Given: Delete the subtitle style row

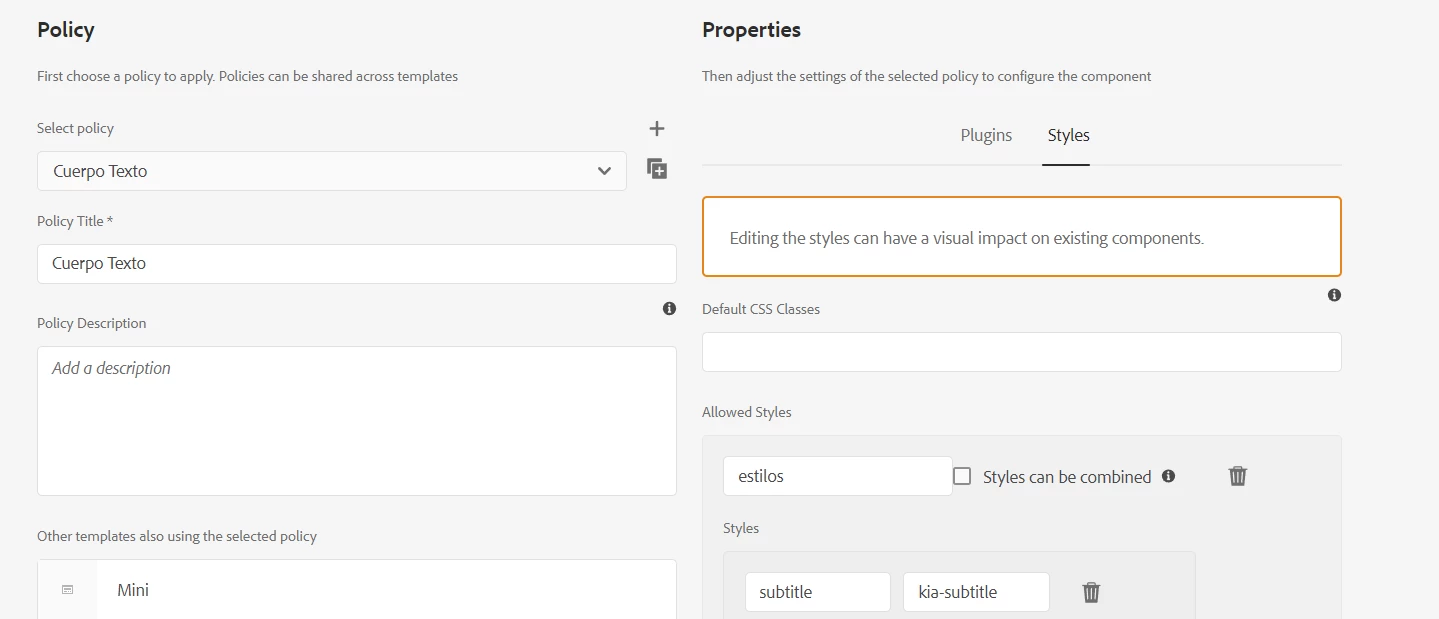Looking at the screenshot, I should click(1091, 592).
